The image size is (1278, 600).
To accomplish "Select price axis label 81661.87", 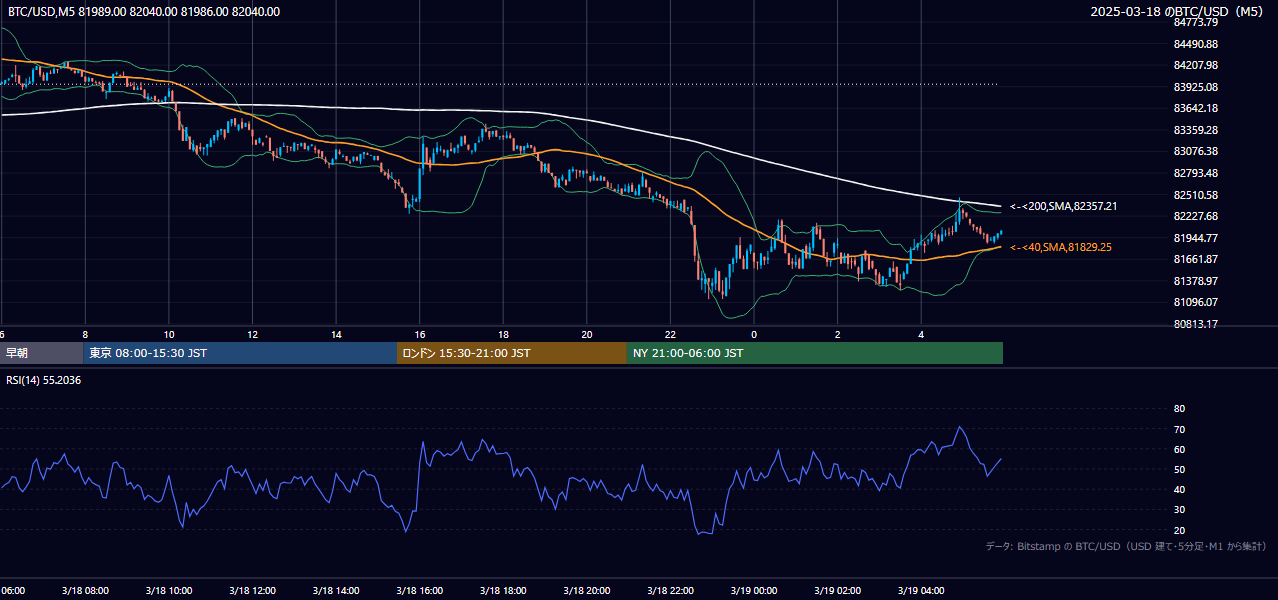I will pyautogui.click(x=1195, y=259).
